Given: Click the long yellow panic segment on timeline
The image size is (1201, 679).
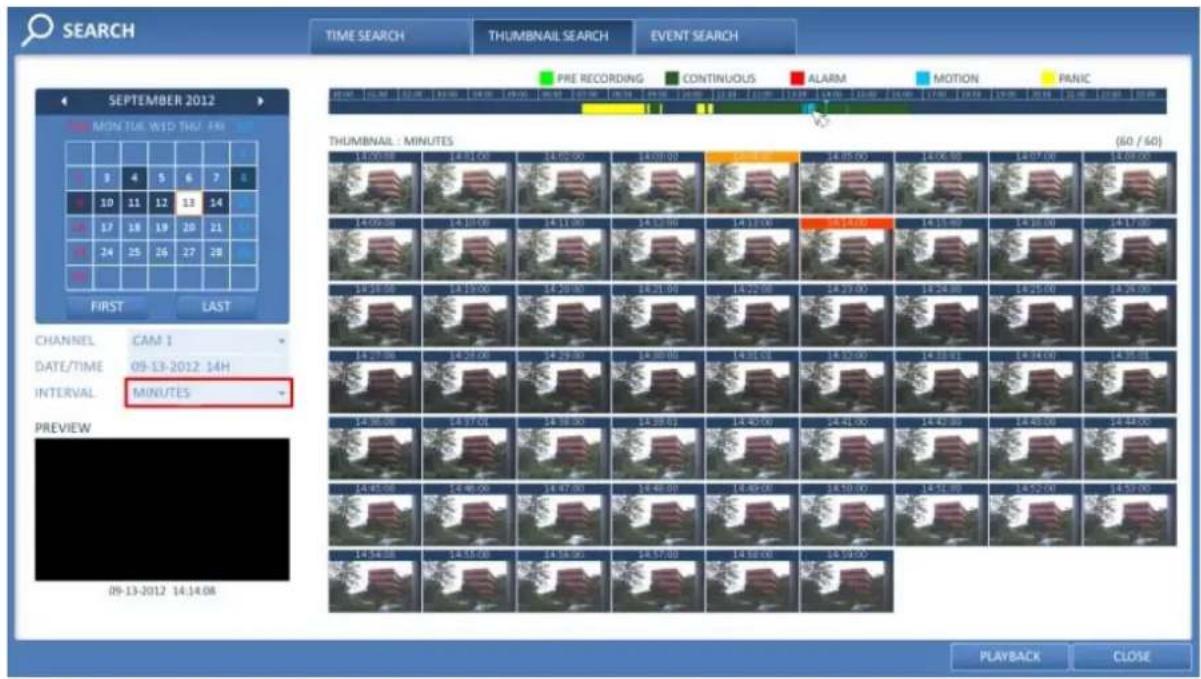Looking at the screenshot, I should coord(613,108).
